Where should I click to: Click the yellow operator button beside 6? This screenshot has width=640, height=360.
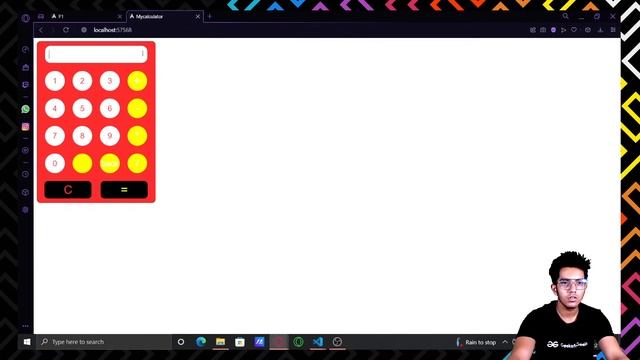point(137,108)
